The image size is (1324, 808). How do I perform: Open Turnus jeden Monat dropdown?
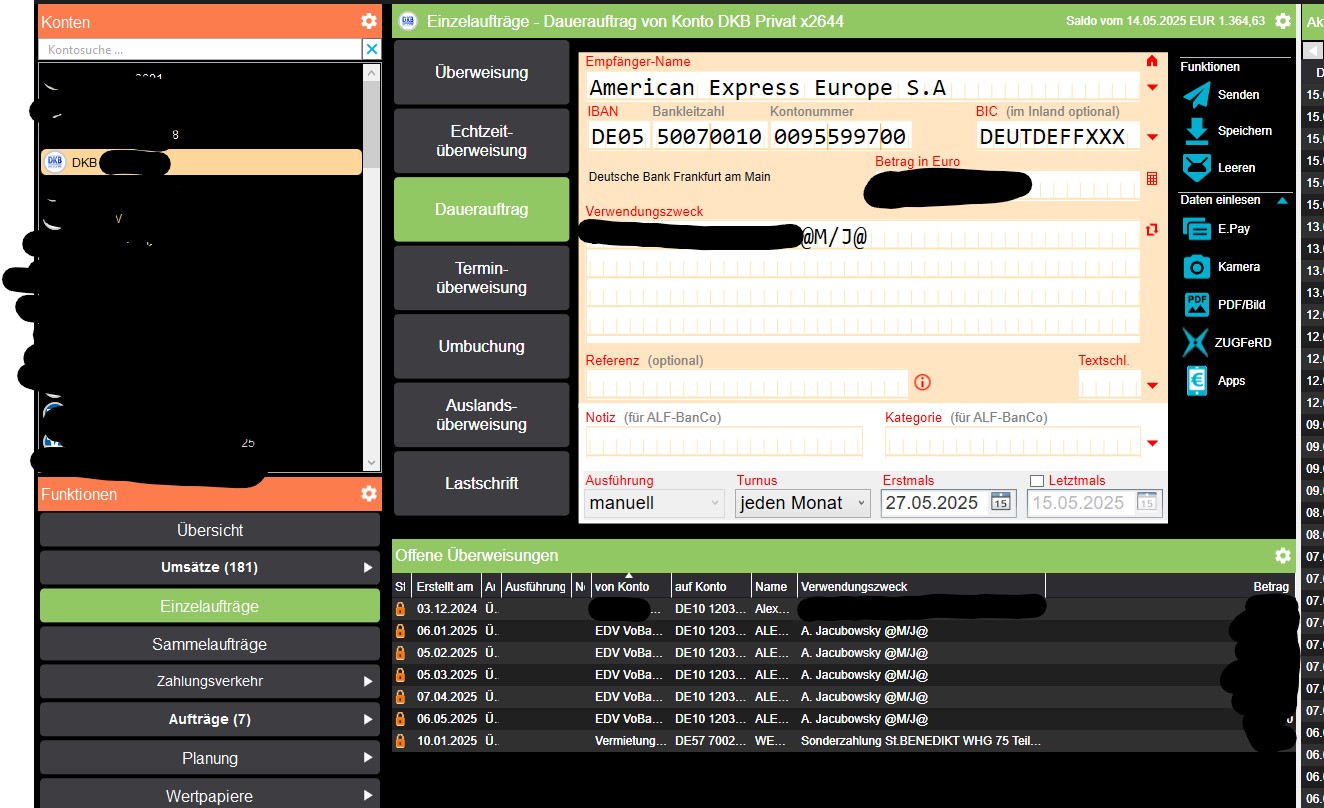[803, 503]
